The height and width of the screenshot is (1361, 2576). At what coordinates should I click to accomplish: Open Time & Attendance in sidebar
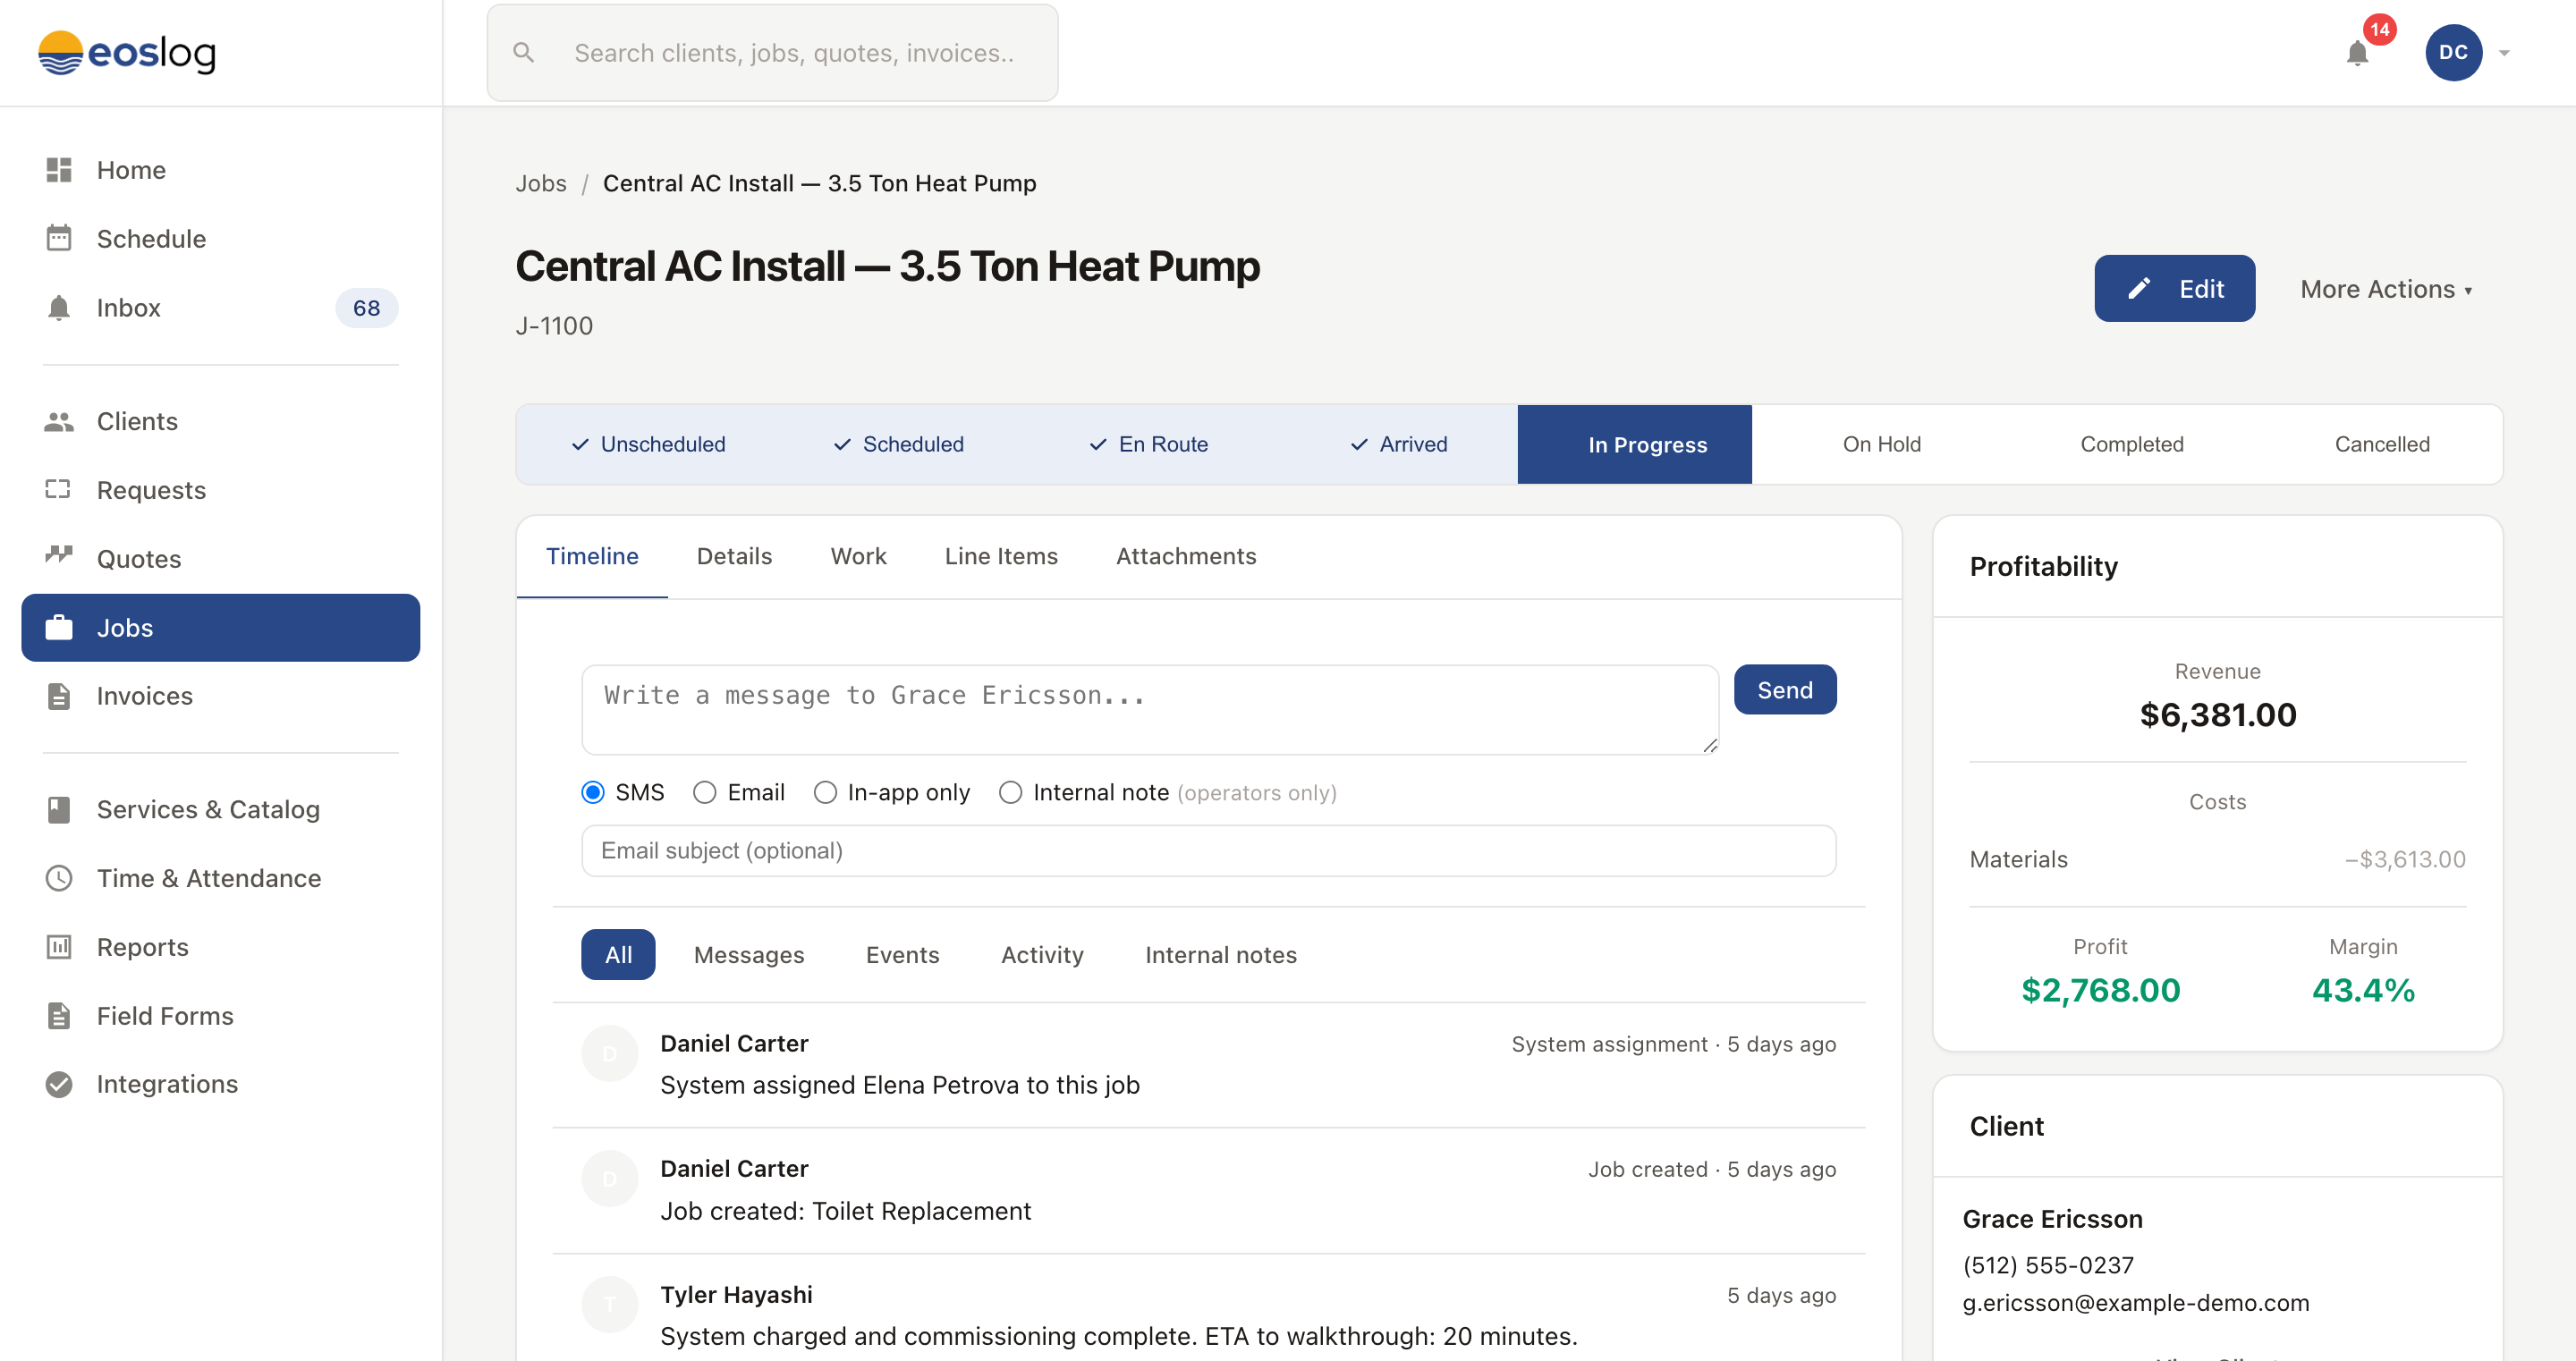point(220,878)
